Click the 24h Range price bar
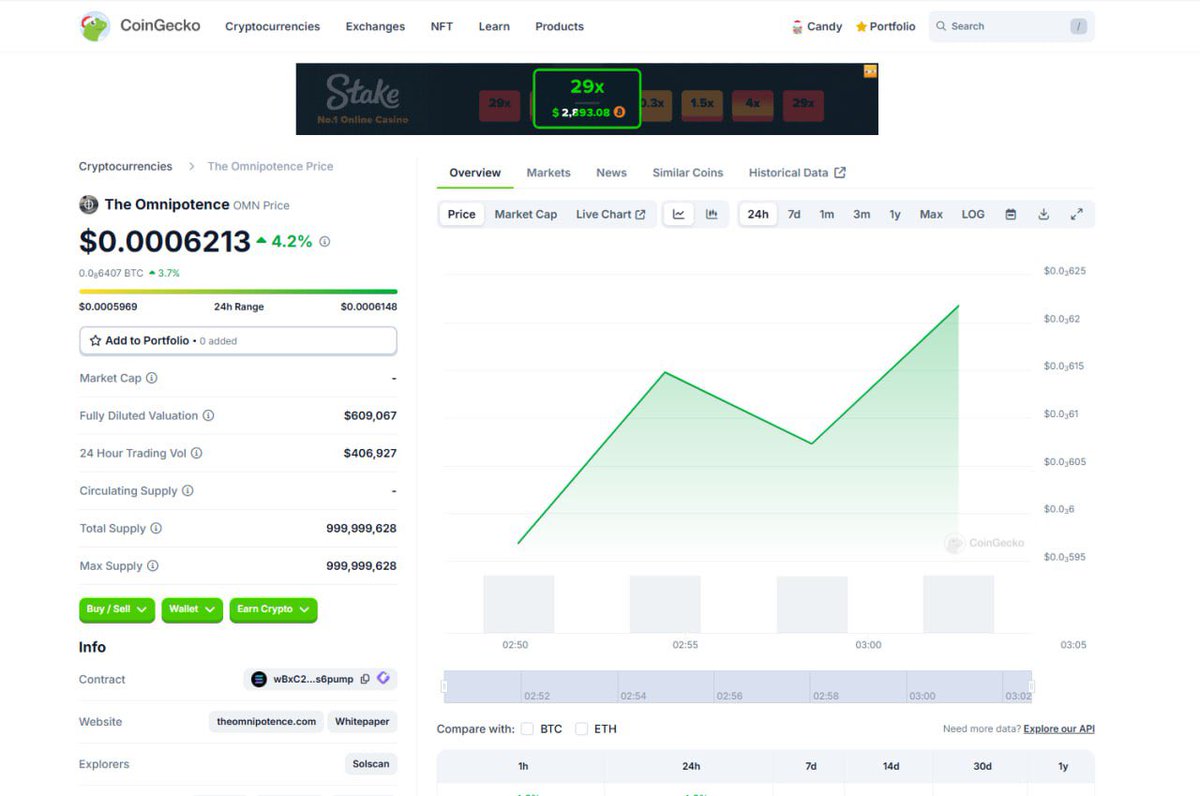The image size is (1200, 796). [x=238, y=292]
